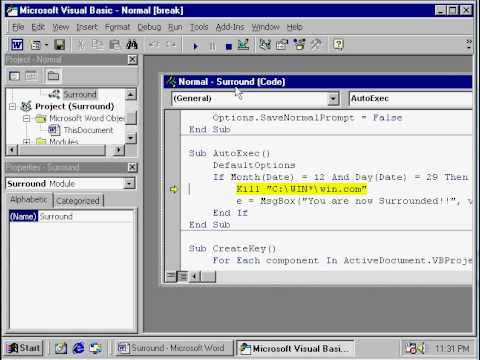Open the Surround Module object dropdown
Screen dimensions: 480x360
coord(129,183)
